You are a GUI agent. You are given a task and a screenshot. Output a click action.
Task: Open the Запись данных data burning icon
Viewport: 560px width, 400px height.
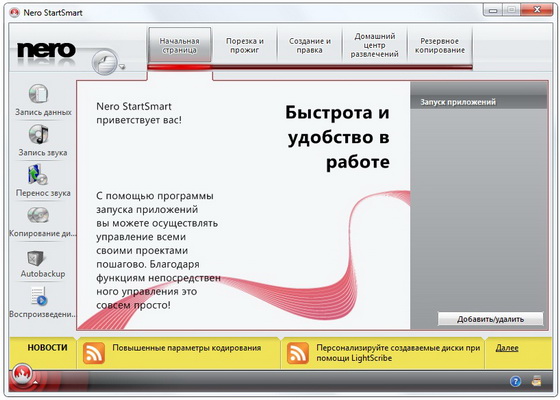(38, 94)
